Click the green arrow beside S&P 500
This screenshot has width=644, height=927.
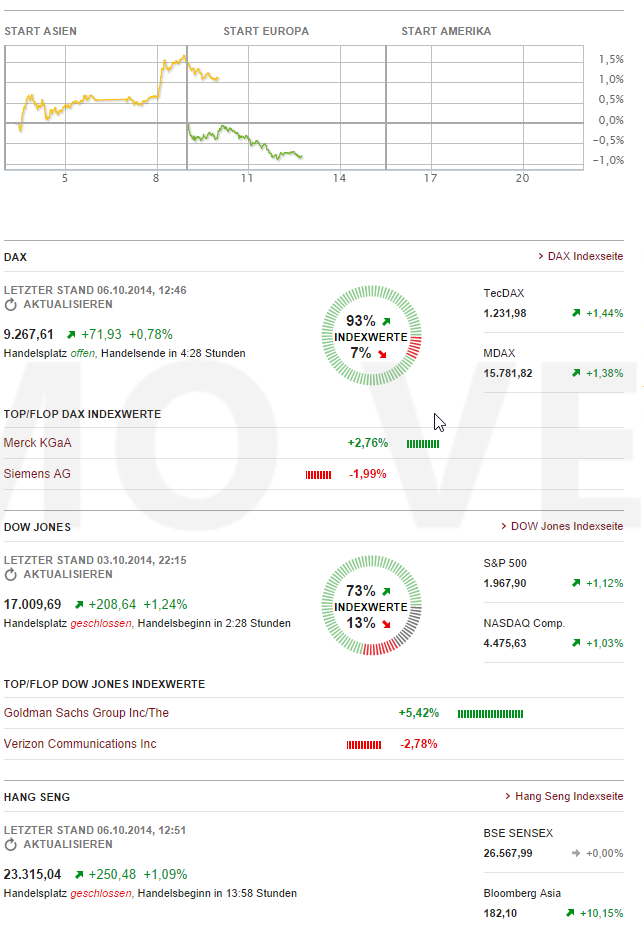click(576, 583)
